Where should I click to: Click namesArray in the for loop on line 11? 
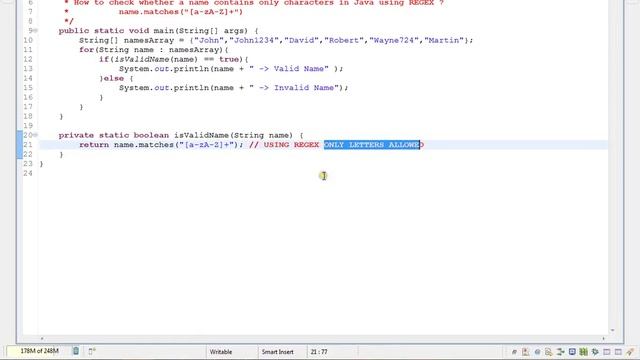point(193,50)
